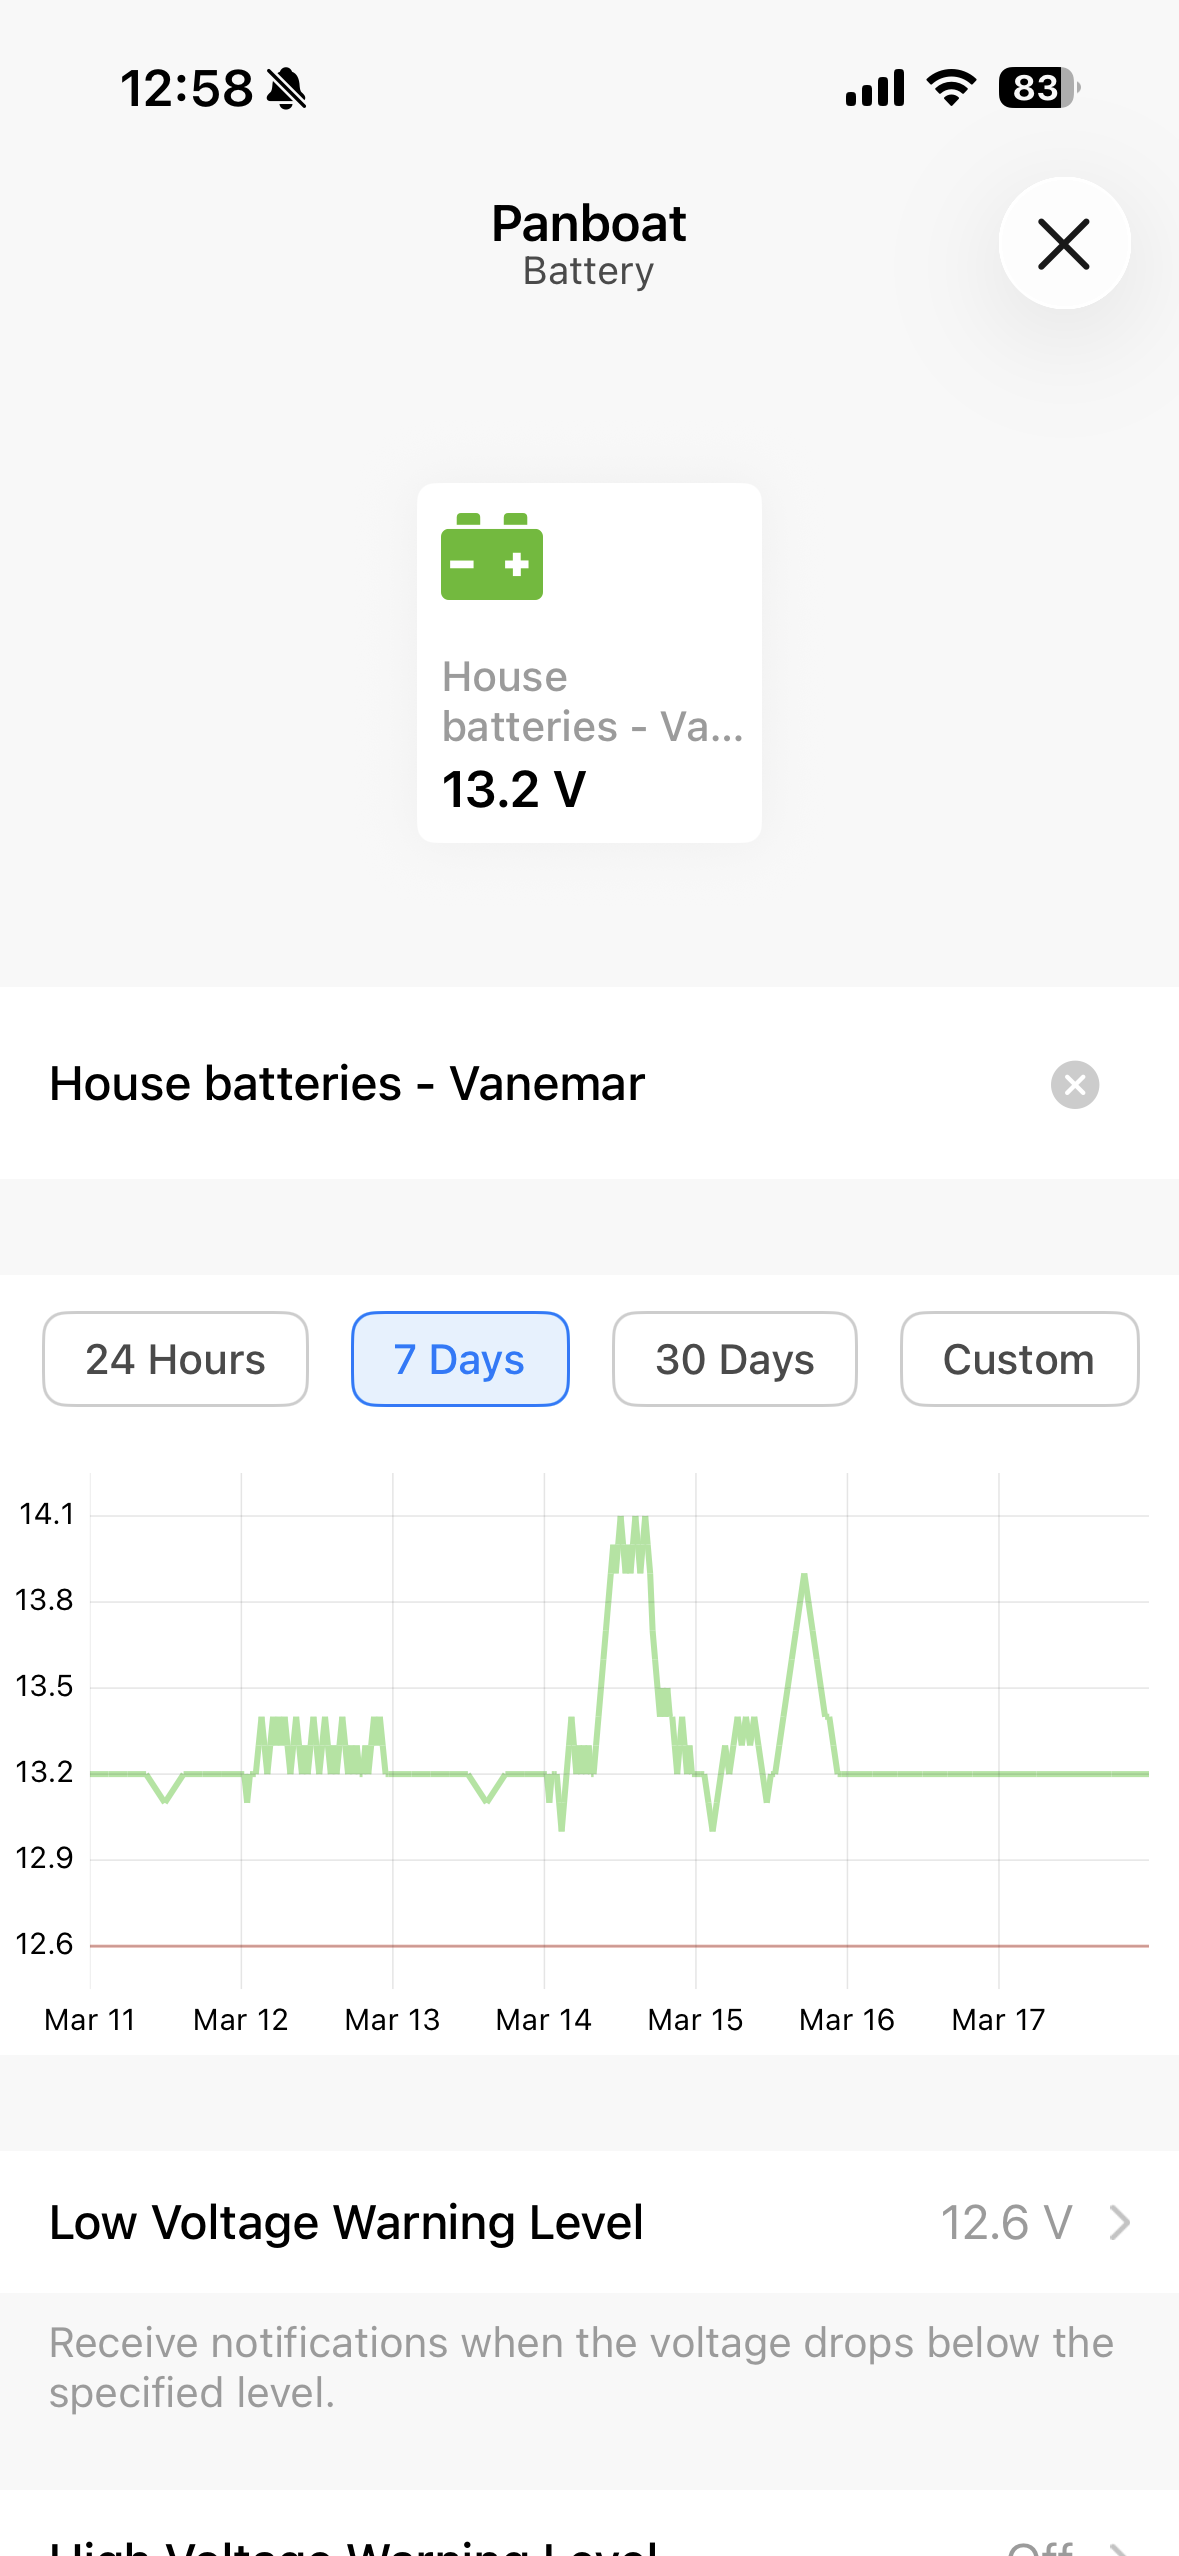Select the 7 Days range
The image size is (1179, 2556).
[x=460, y=1360]
